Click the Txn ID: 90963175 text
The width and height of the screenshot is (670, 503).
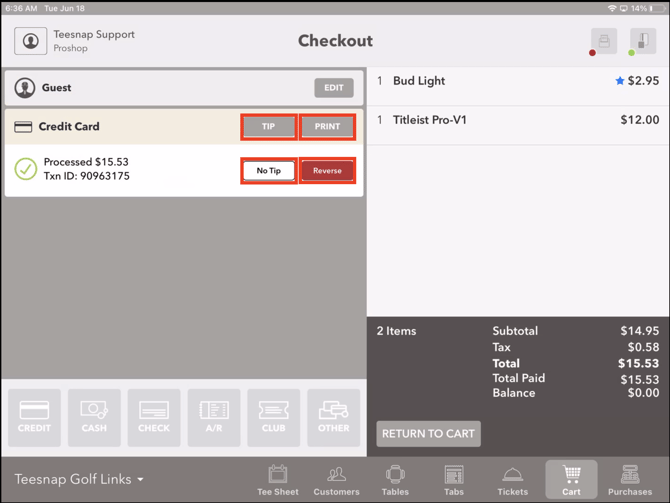[x=86, y=176]
